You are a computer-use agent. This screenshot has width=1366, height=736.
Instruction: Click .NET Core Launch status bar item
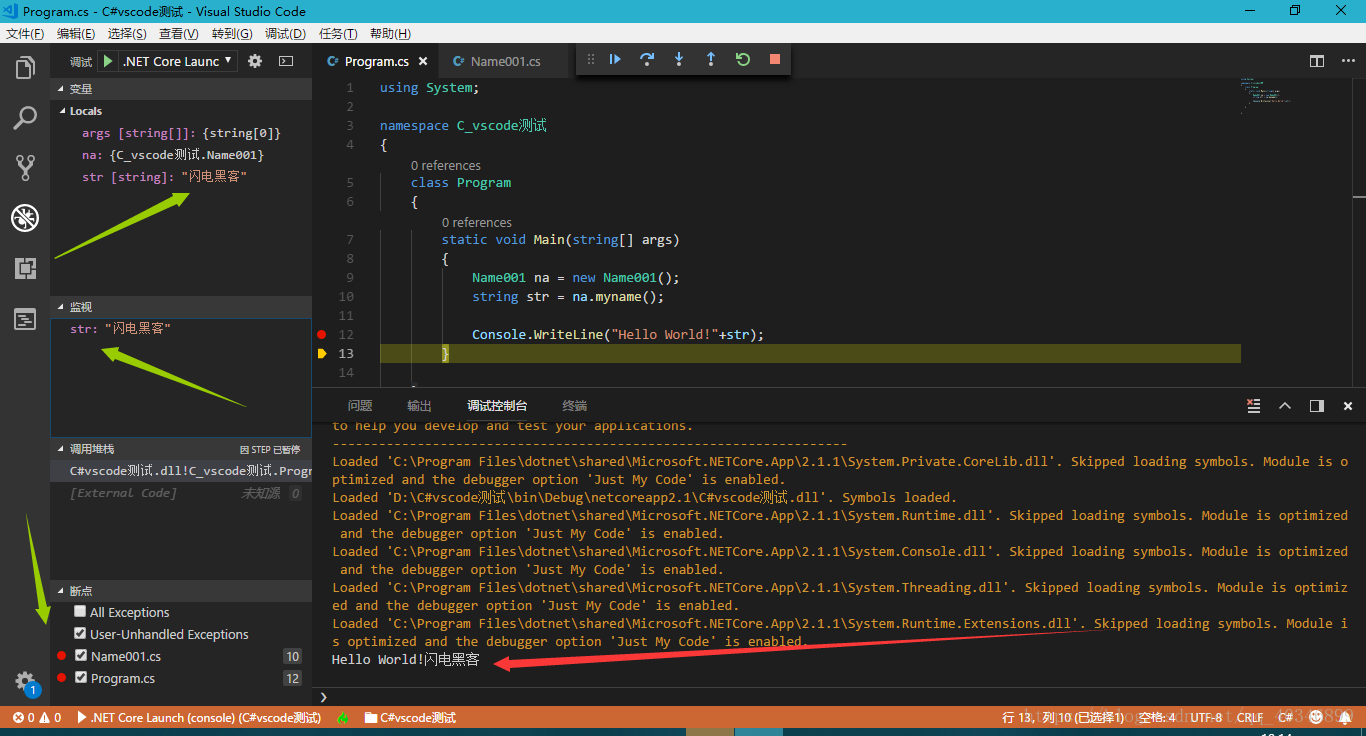(x=199, y=718)
